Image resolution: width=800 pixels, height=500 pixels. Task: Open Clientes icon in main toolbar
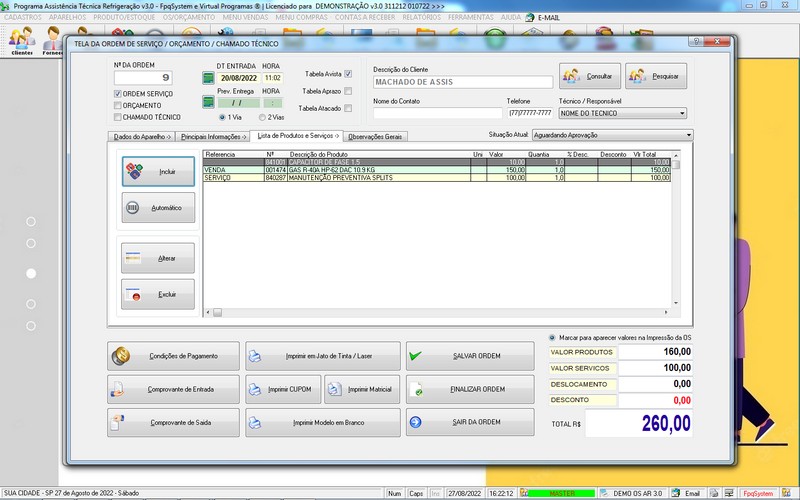(x=22, y=41)
